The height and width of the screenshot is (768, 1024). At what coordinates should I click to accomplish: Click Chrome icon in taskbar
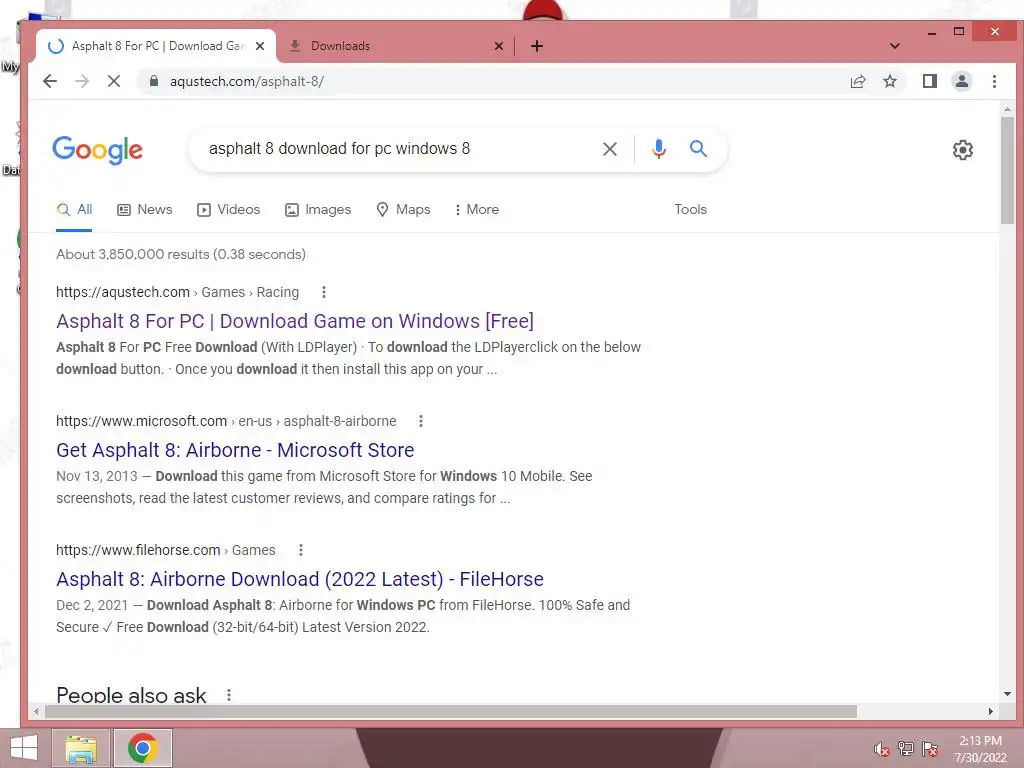[x=142, y=748]
